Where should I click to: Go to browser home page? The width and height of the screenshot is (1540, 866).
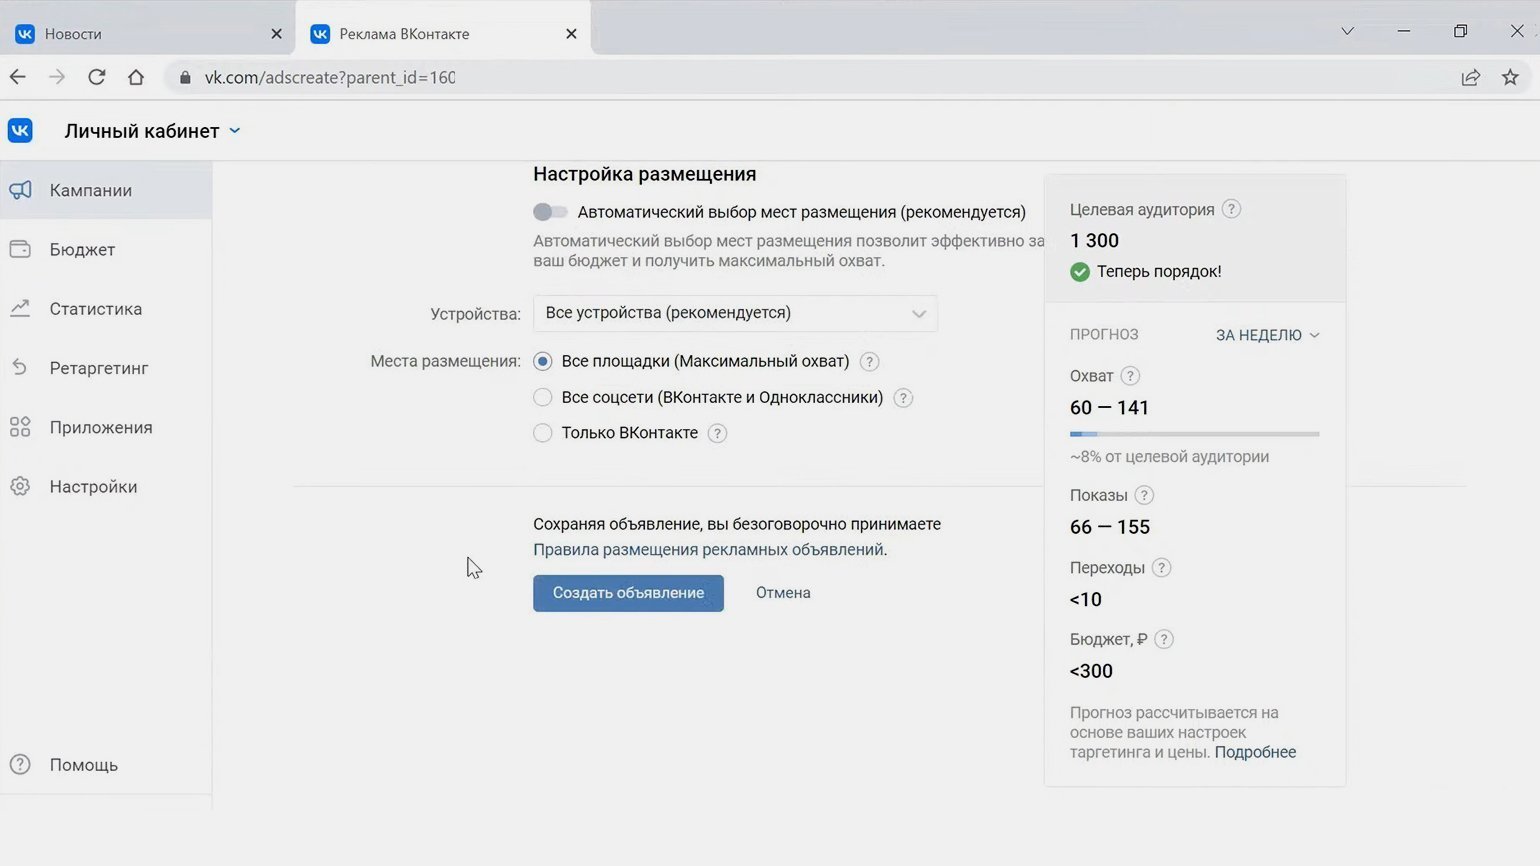click(136, 77)
